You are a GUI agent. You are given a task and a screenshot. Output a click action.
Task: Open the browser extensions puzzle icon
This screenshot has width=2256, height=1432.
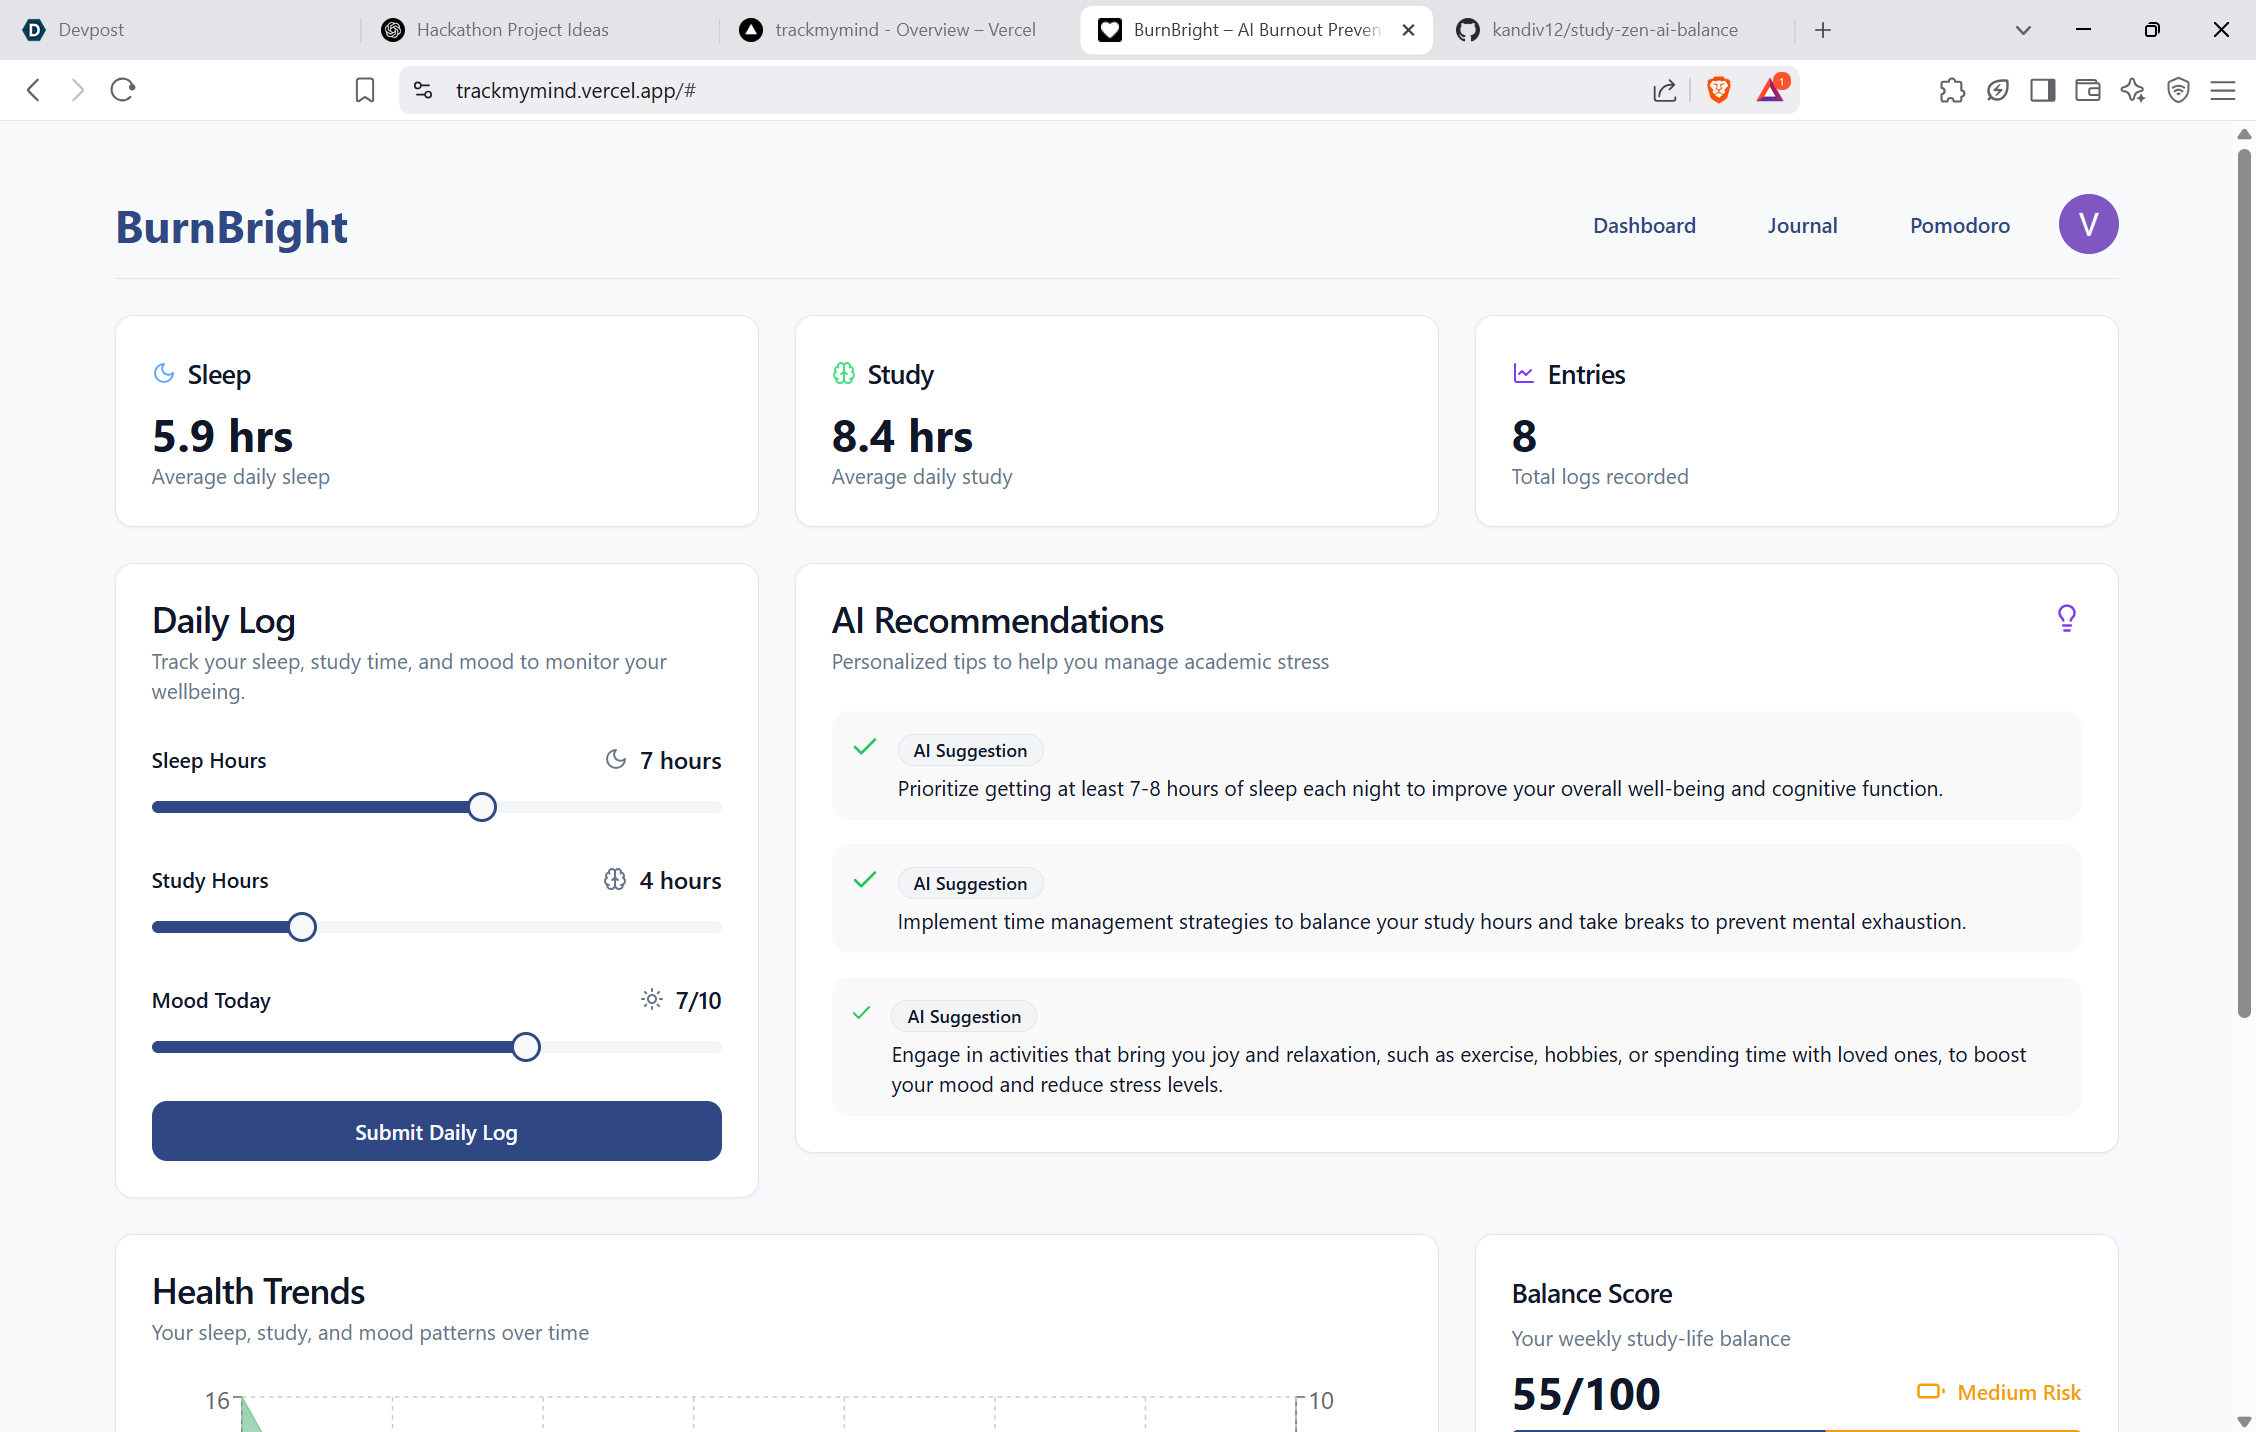pos(1951,90)
